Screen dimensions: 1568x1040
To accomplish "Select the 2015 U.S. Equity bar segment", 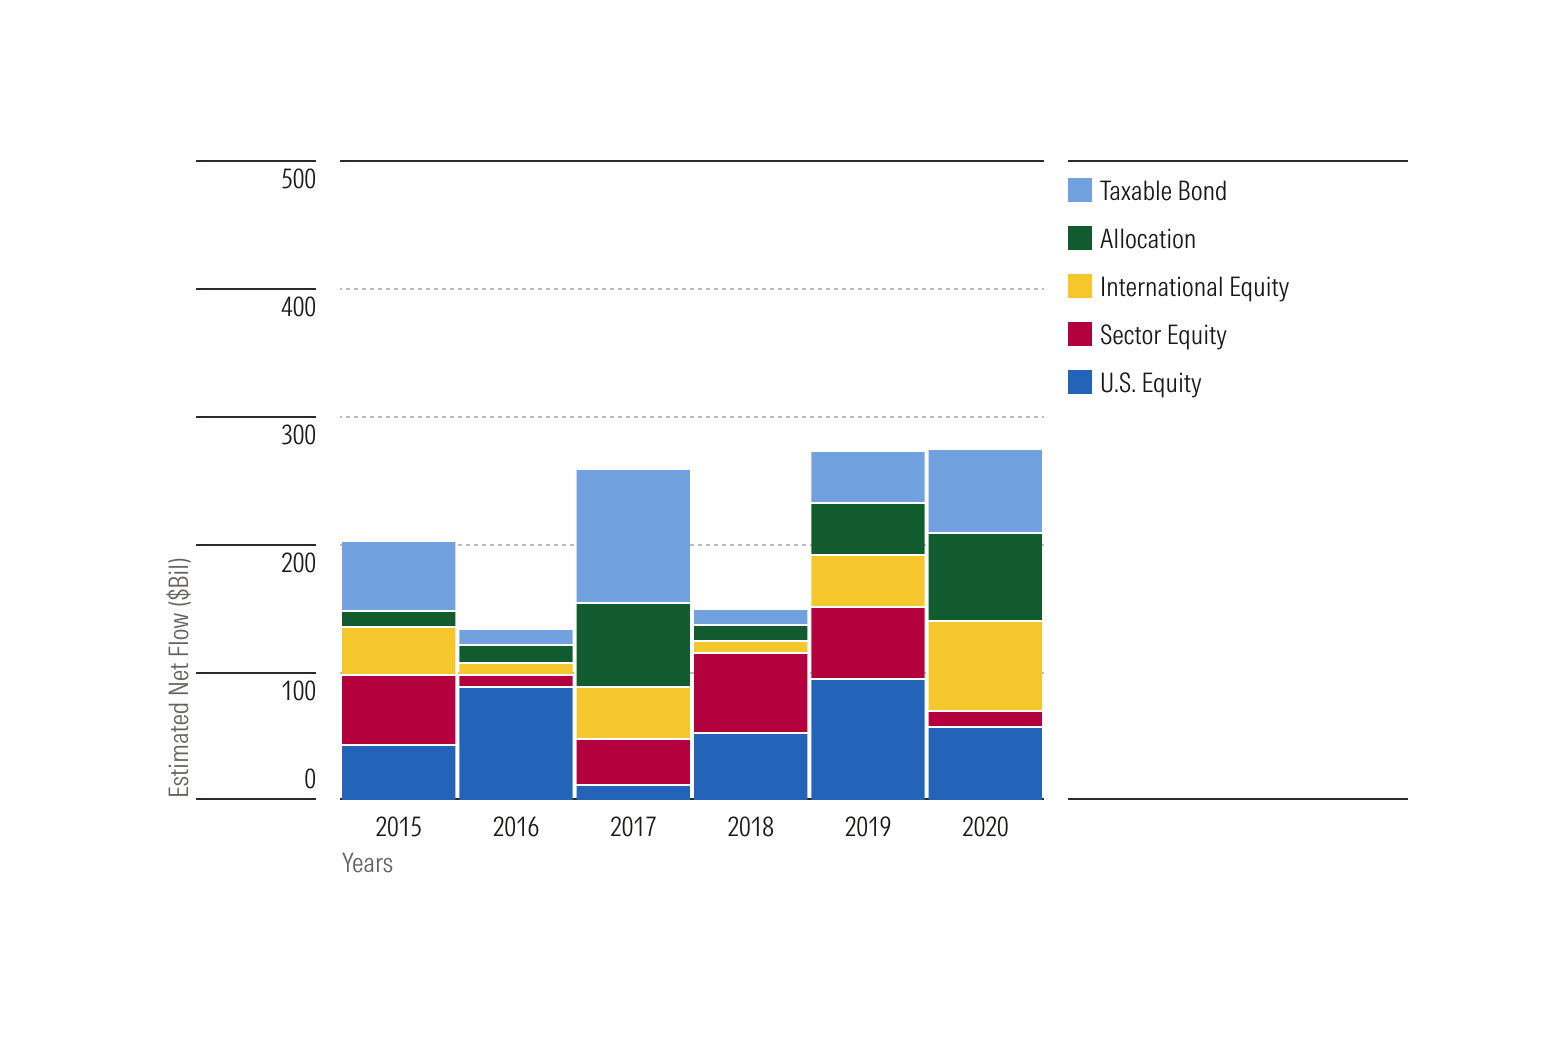I will click(x=399, y=772).
